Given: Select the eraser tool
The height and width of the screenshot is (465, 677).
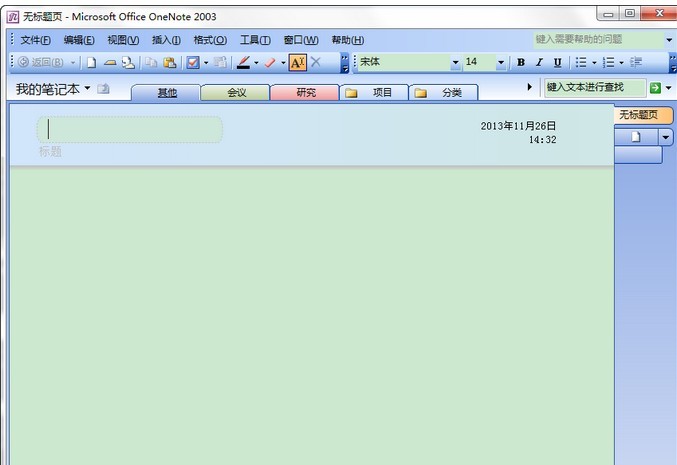Looking at the screenshot, I should [x=270, y=63].
